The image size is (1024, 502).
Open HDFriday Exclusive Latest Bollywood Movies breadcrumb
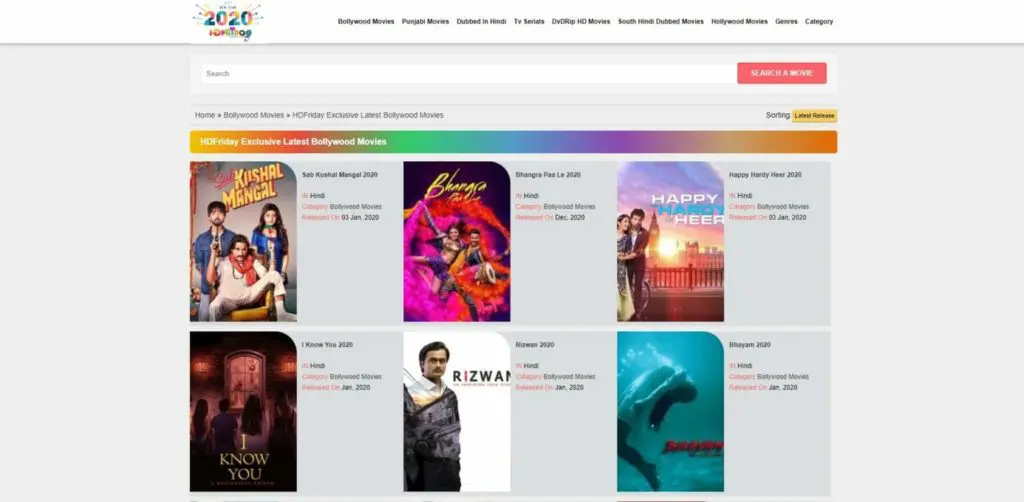[x=368, y=115]
